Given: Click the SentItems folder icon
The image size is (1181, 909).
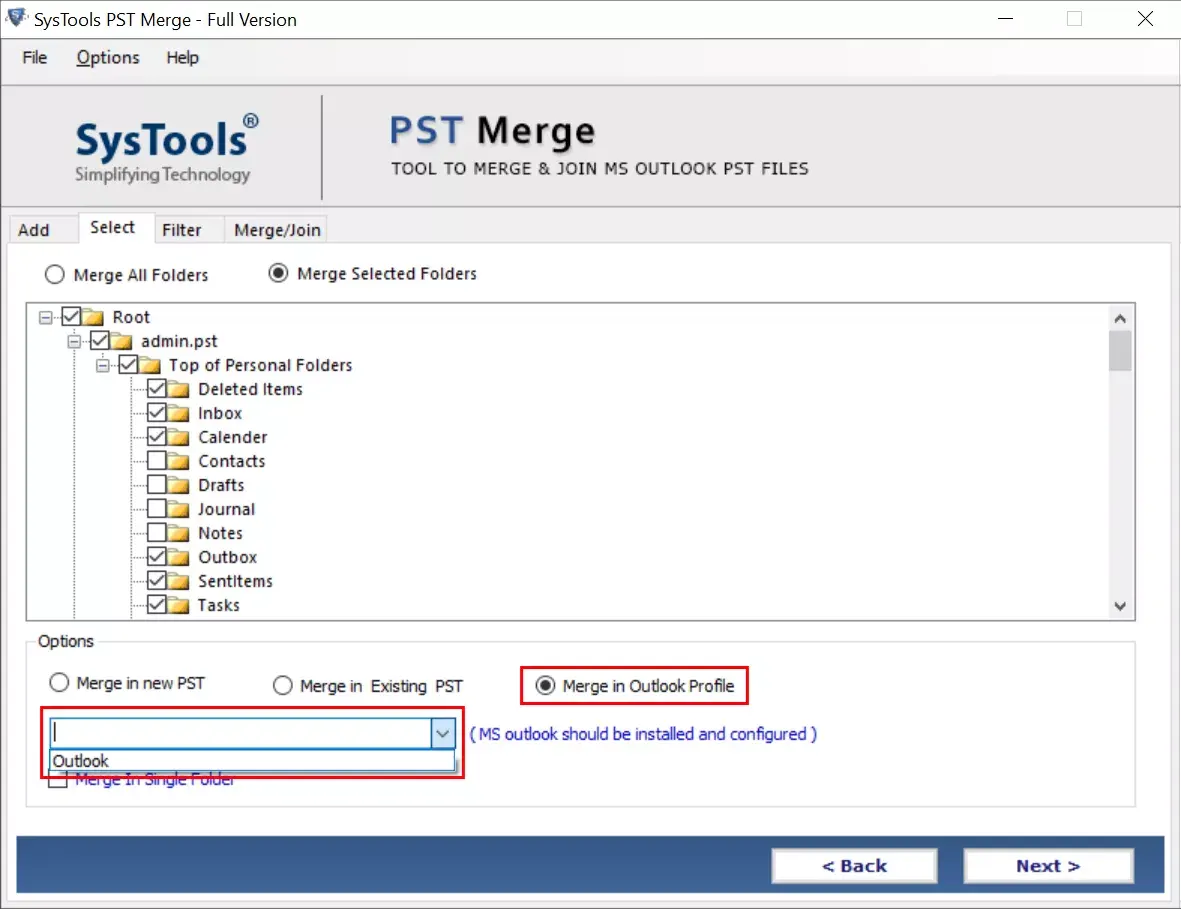Looking at the screenshot, I should click(179, 581).
